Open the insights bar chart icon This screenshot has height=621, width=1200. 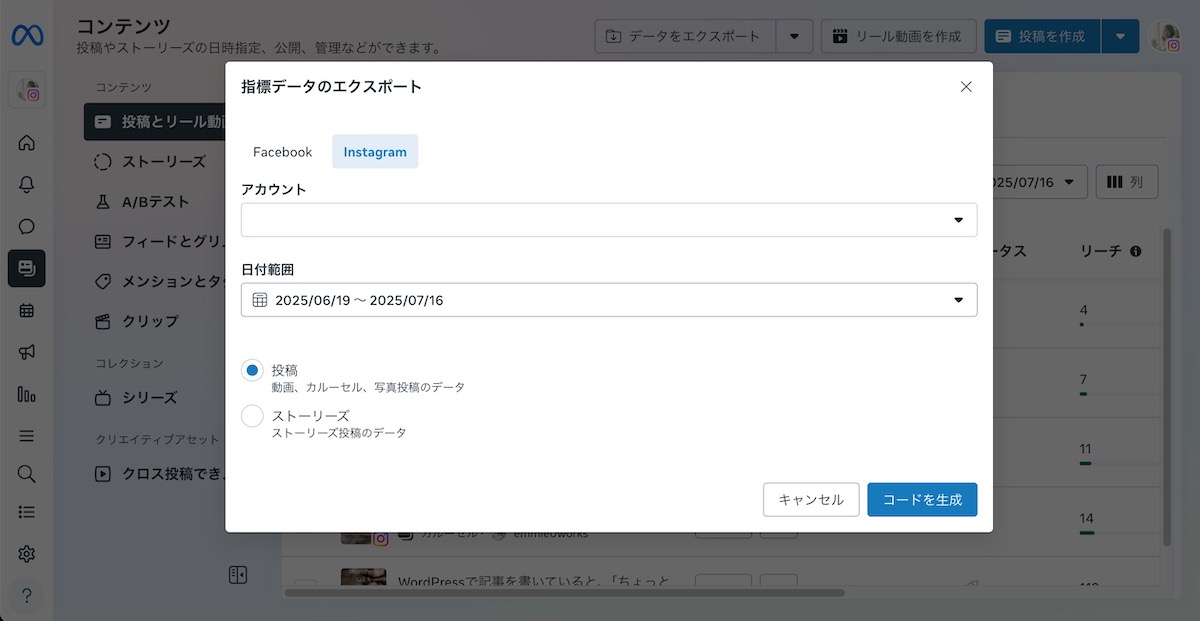coord(27,394)
